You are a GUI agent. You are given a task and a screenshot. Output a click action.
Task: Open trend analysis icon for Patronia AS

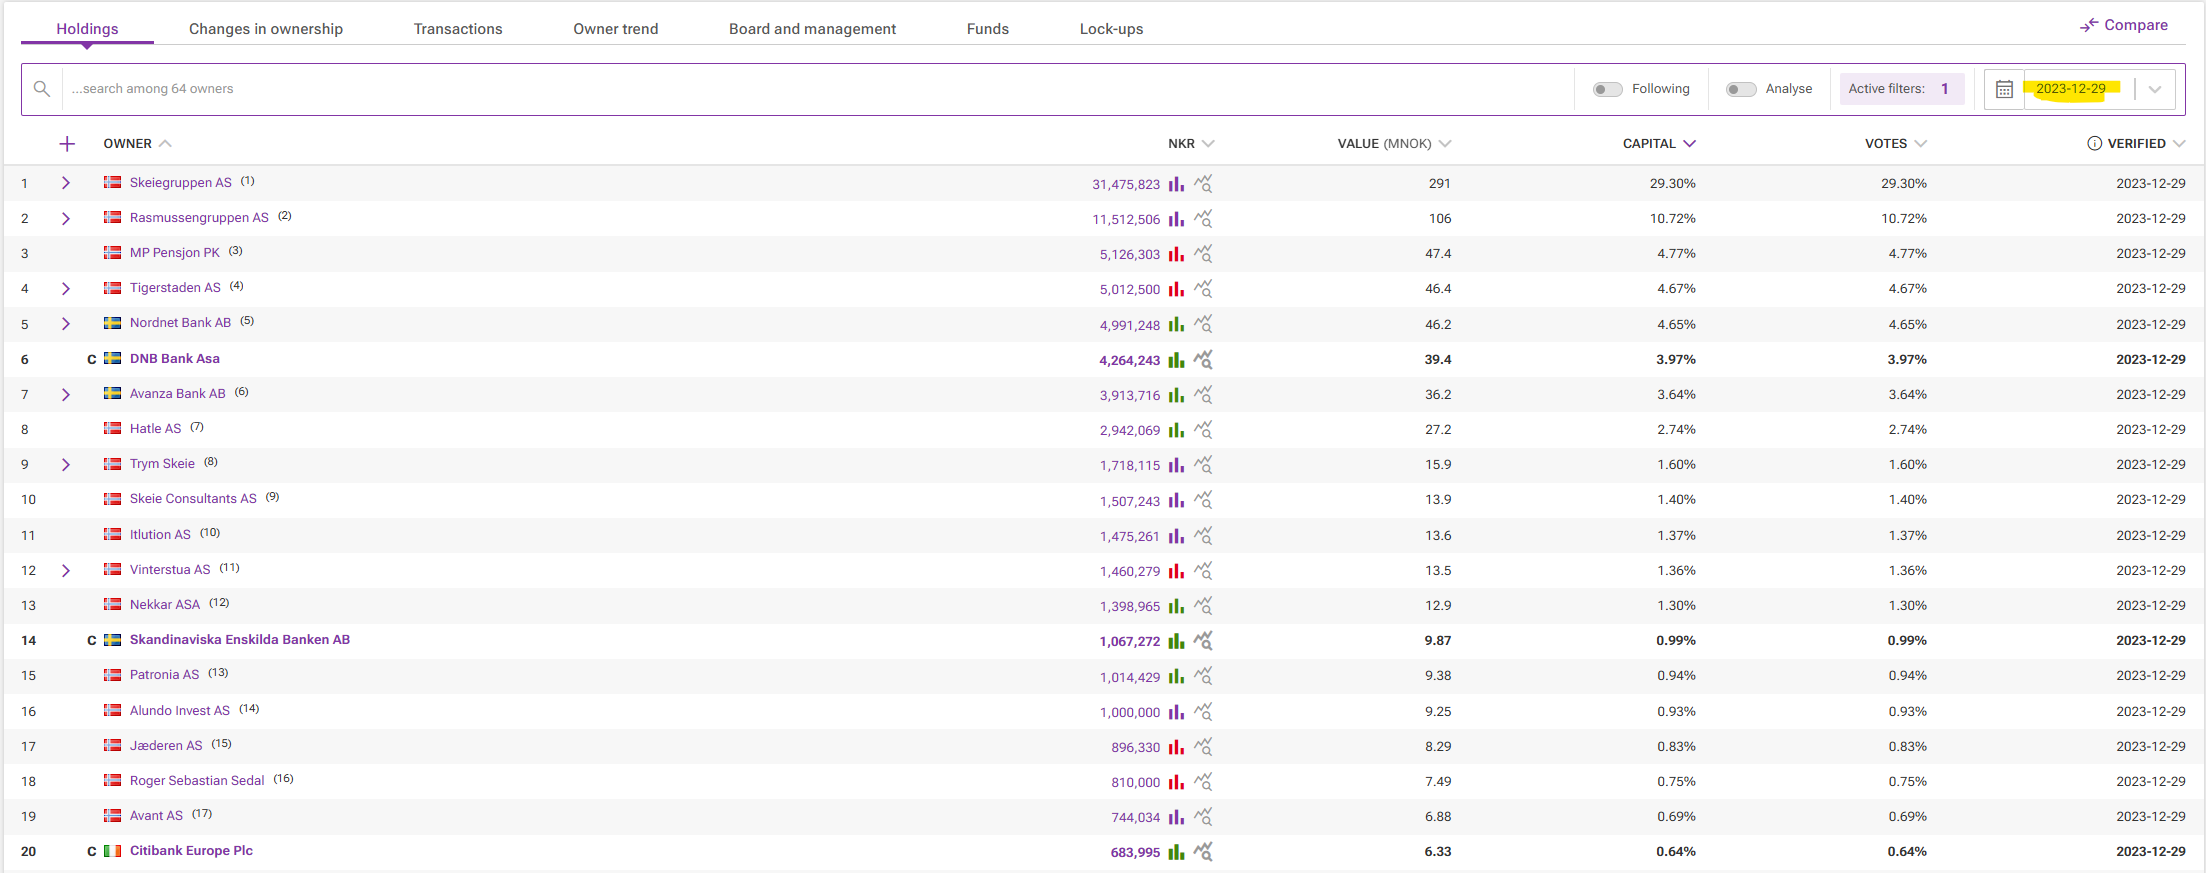tap(1203, 676)
